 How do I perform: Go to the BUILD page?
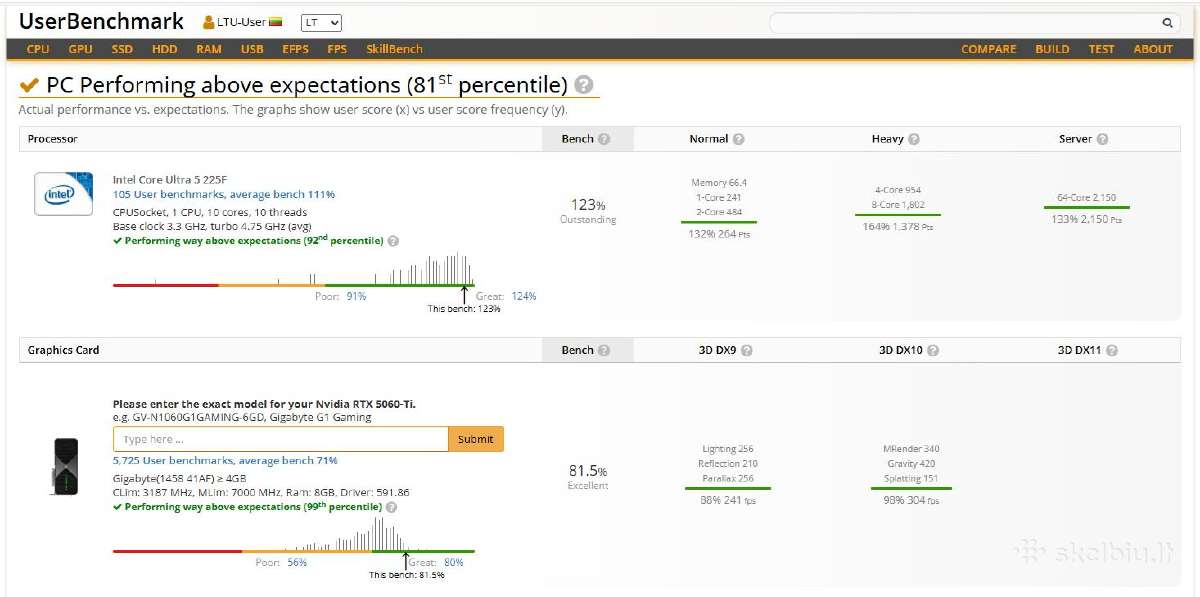tap(1052, 49)
